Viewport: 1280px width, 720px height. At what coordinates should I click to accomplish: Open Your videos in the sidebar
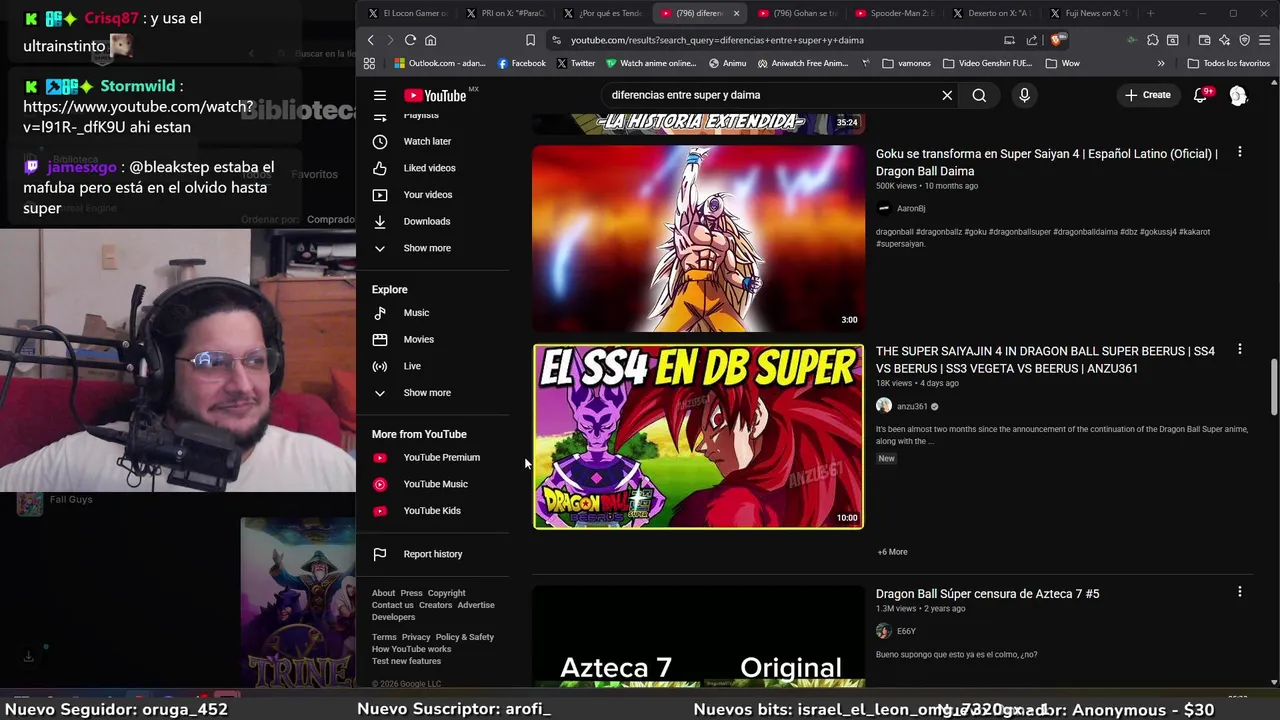point(427,195)
